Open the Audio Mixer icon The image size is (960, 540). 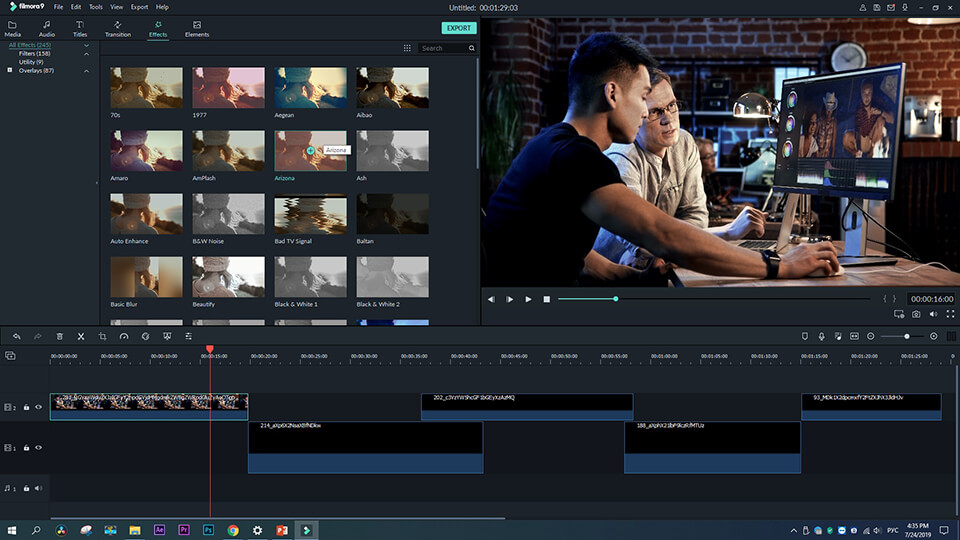(x=838, y=336)
